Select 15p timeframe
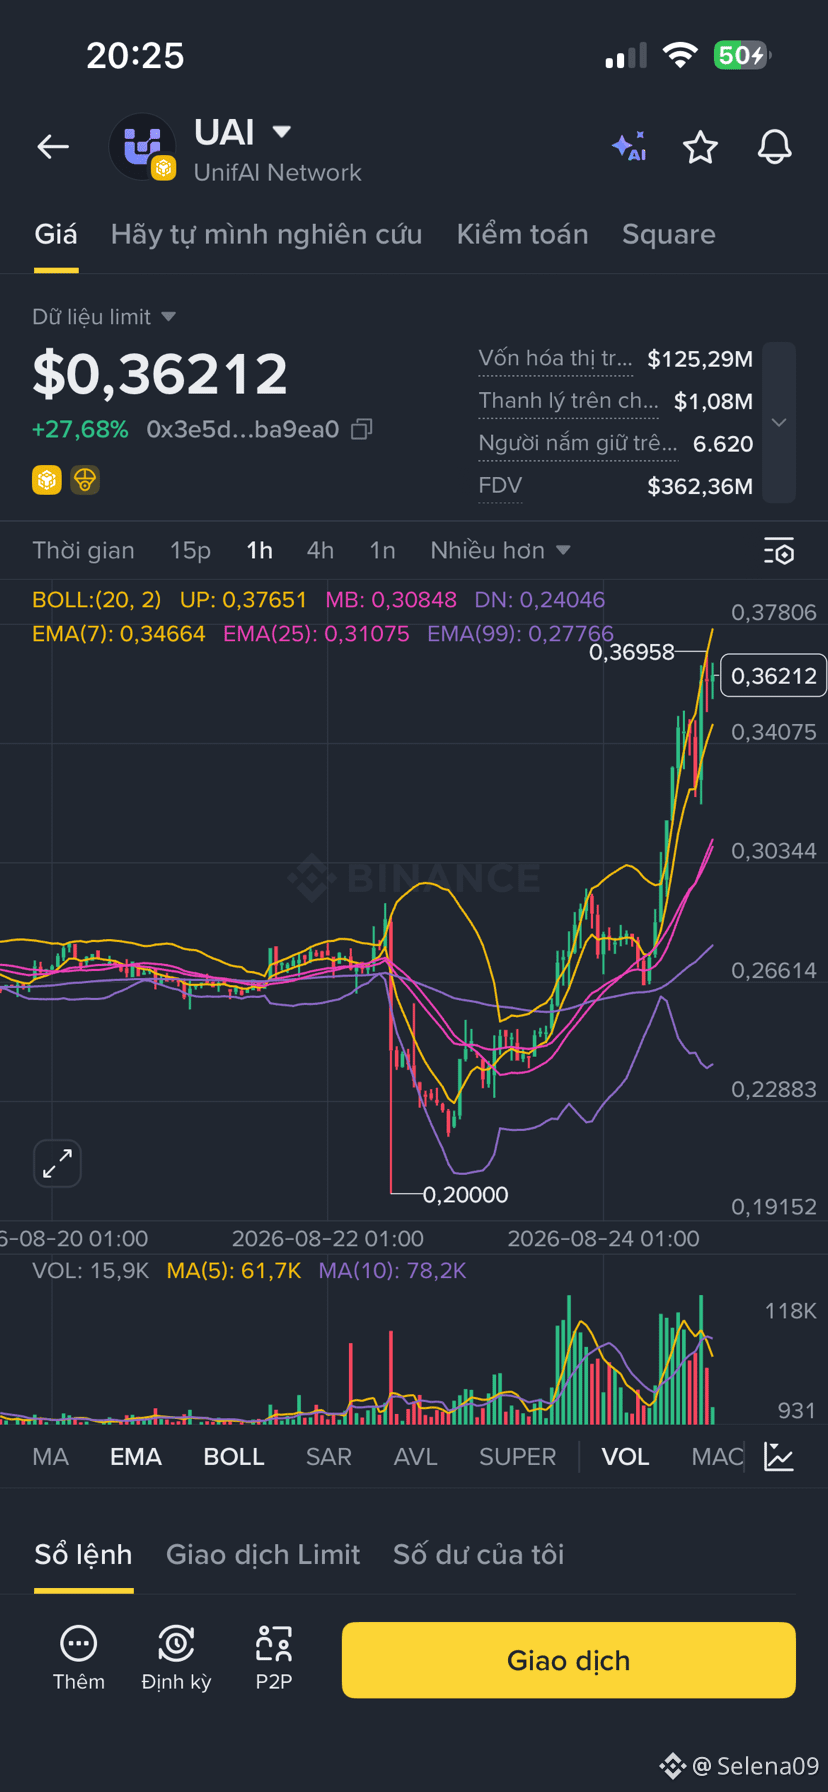Screen dimensions: 828x1792 click(190, 550)
